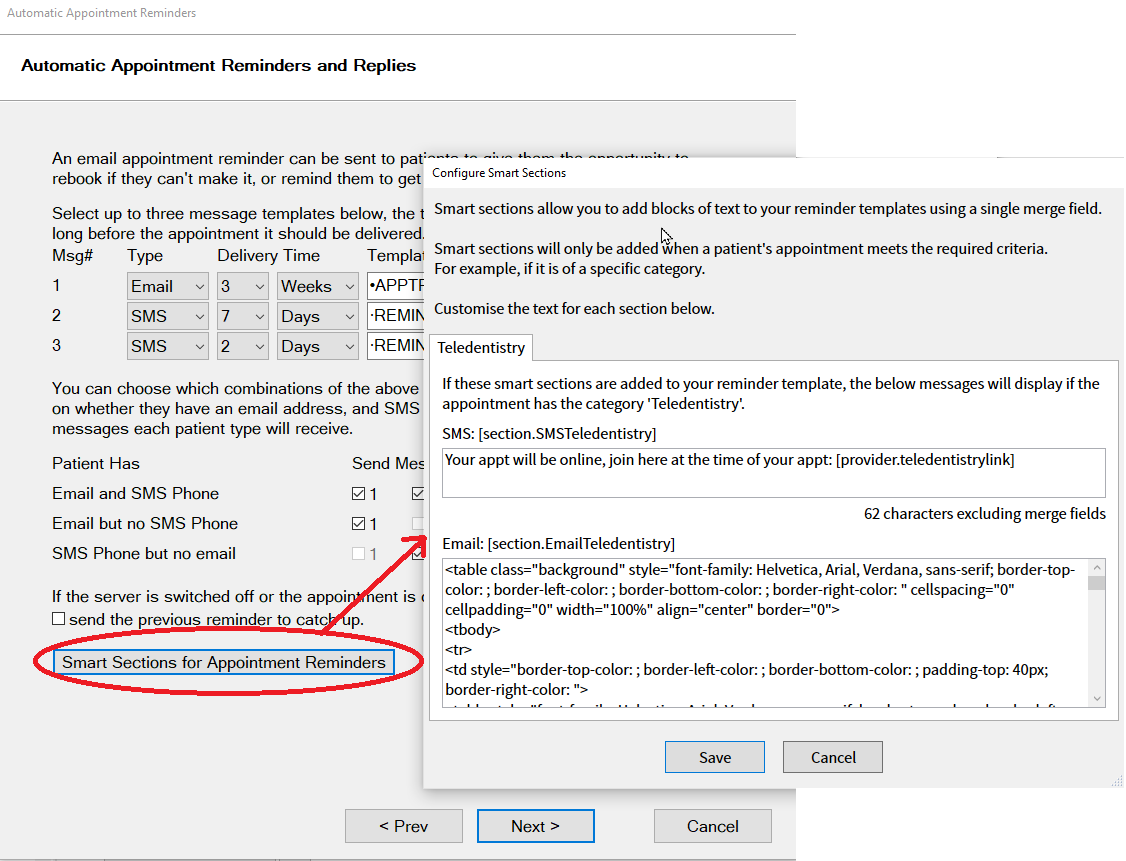Toggle message 1 for Email and SMS Phone
The height and width of the screenshot is (861, 1126).
point(359,494)
